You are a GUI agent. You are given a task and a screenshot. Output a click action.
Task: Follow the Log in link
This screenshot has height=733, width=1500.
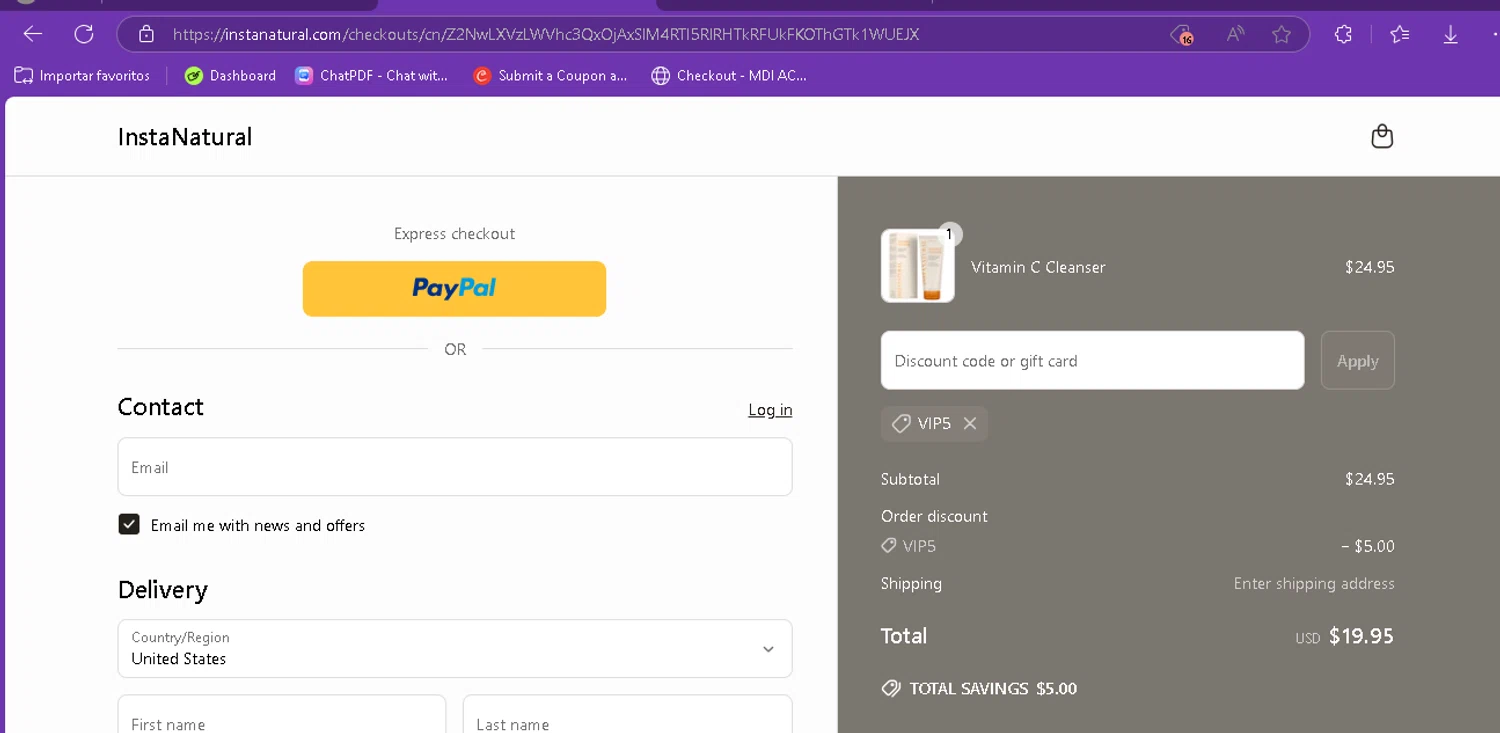coord(770,410)
